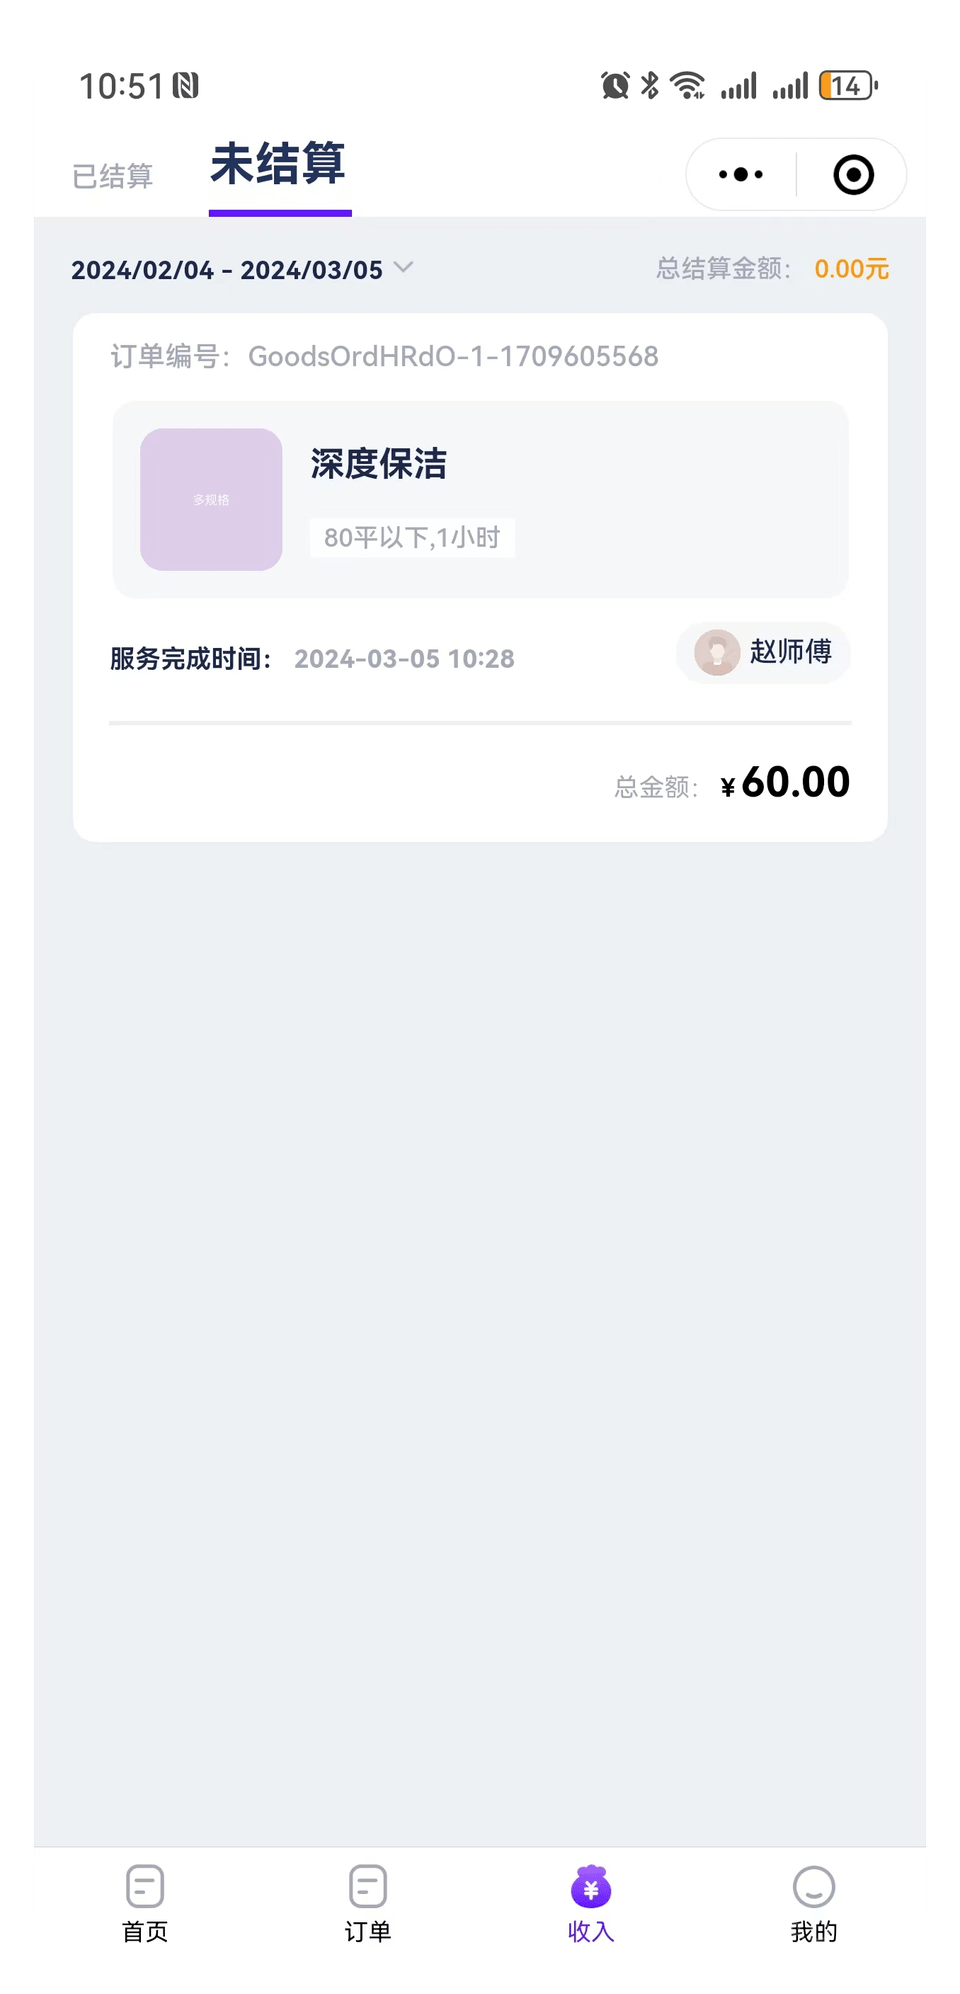The width and height of the screenshot is (960, 1994).
Task: Tap the alarm clock status icon
Action: pyautogui.click(x=615, y=86)
